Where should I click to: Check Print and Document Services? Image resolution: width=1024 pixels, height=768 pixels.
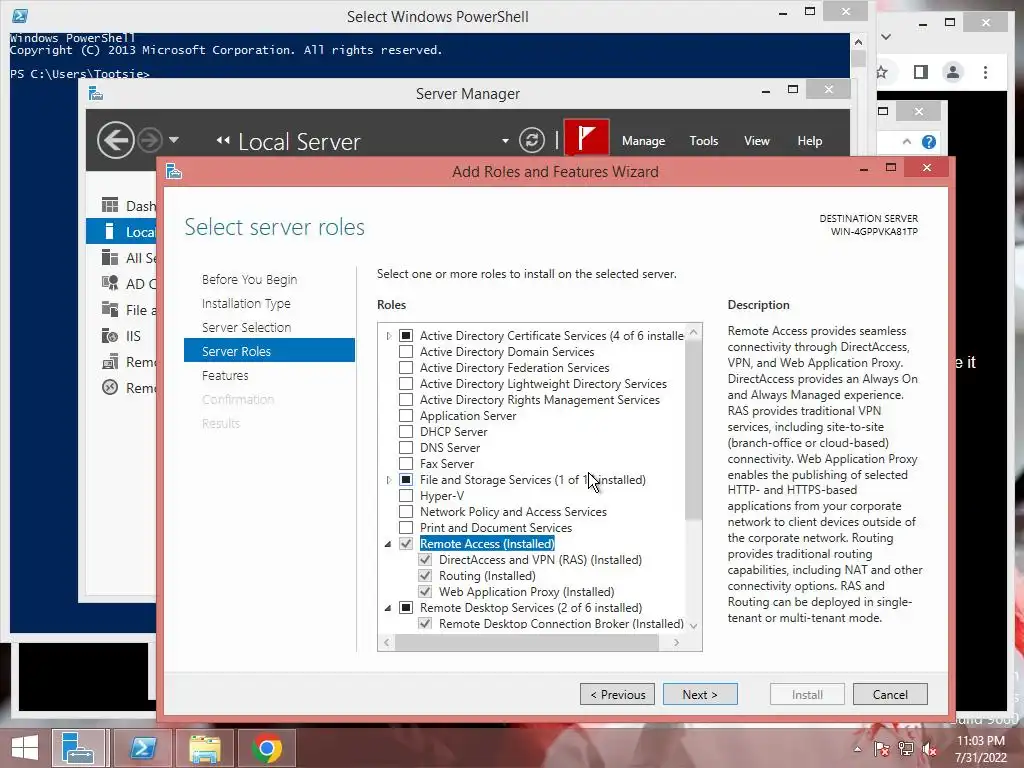pyautogui.click(x=406, y=528)
